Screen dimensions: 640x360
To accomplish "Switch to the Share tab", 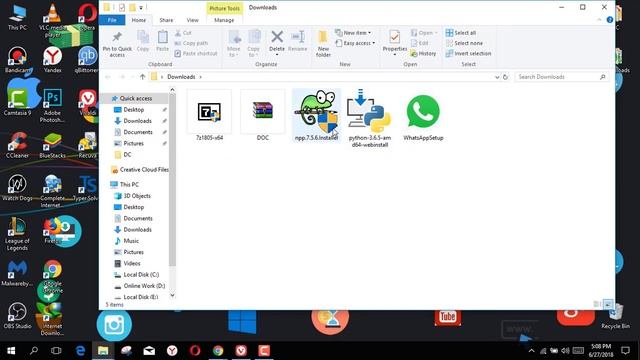I will 166,20.
